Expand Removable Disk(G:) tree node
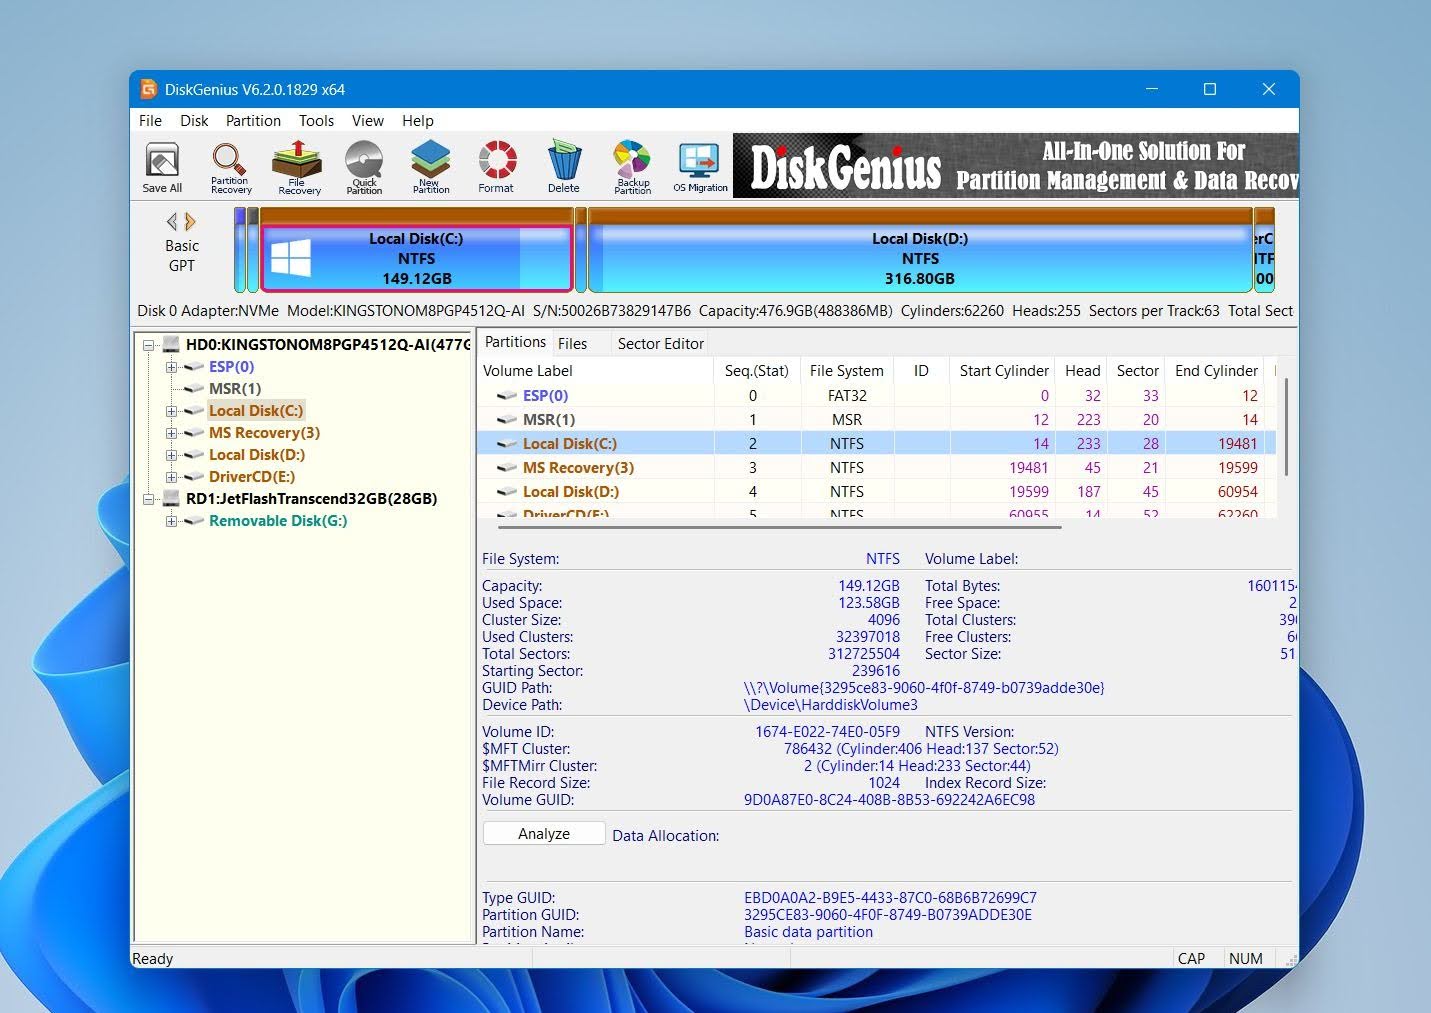This screenshot has width=1431, height=1013. [x=171, y=521]
